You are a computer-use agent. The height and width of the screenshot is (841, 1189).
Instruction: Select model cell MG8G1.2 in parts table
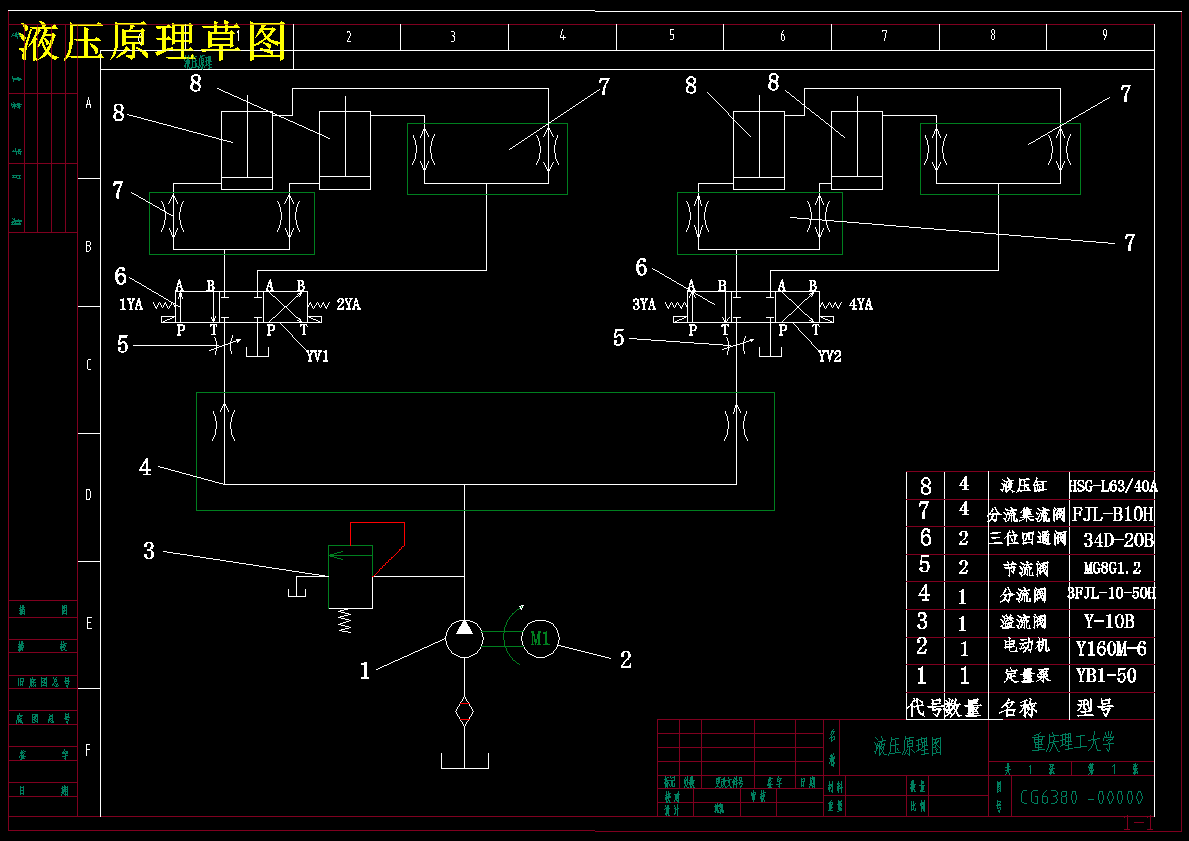pyautogui.click(x=1112, y=568)
